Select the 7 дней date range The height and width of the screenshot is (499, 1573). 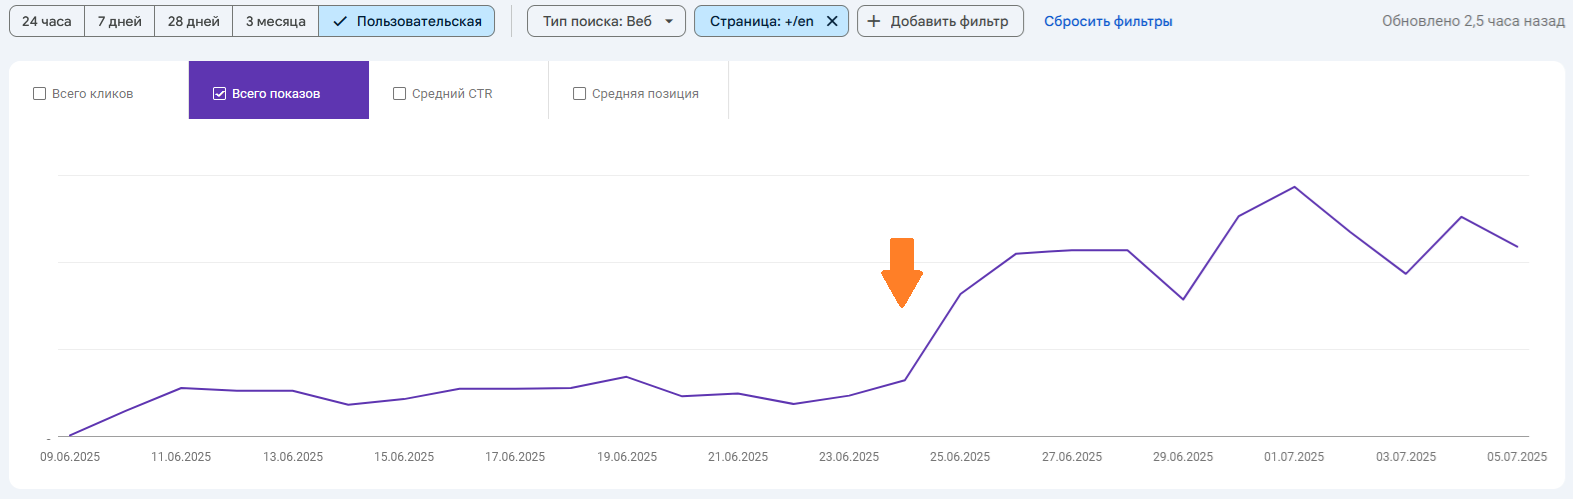click(x=120, y=21)
